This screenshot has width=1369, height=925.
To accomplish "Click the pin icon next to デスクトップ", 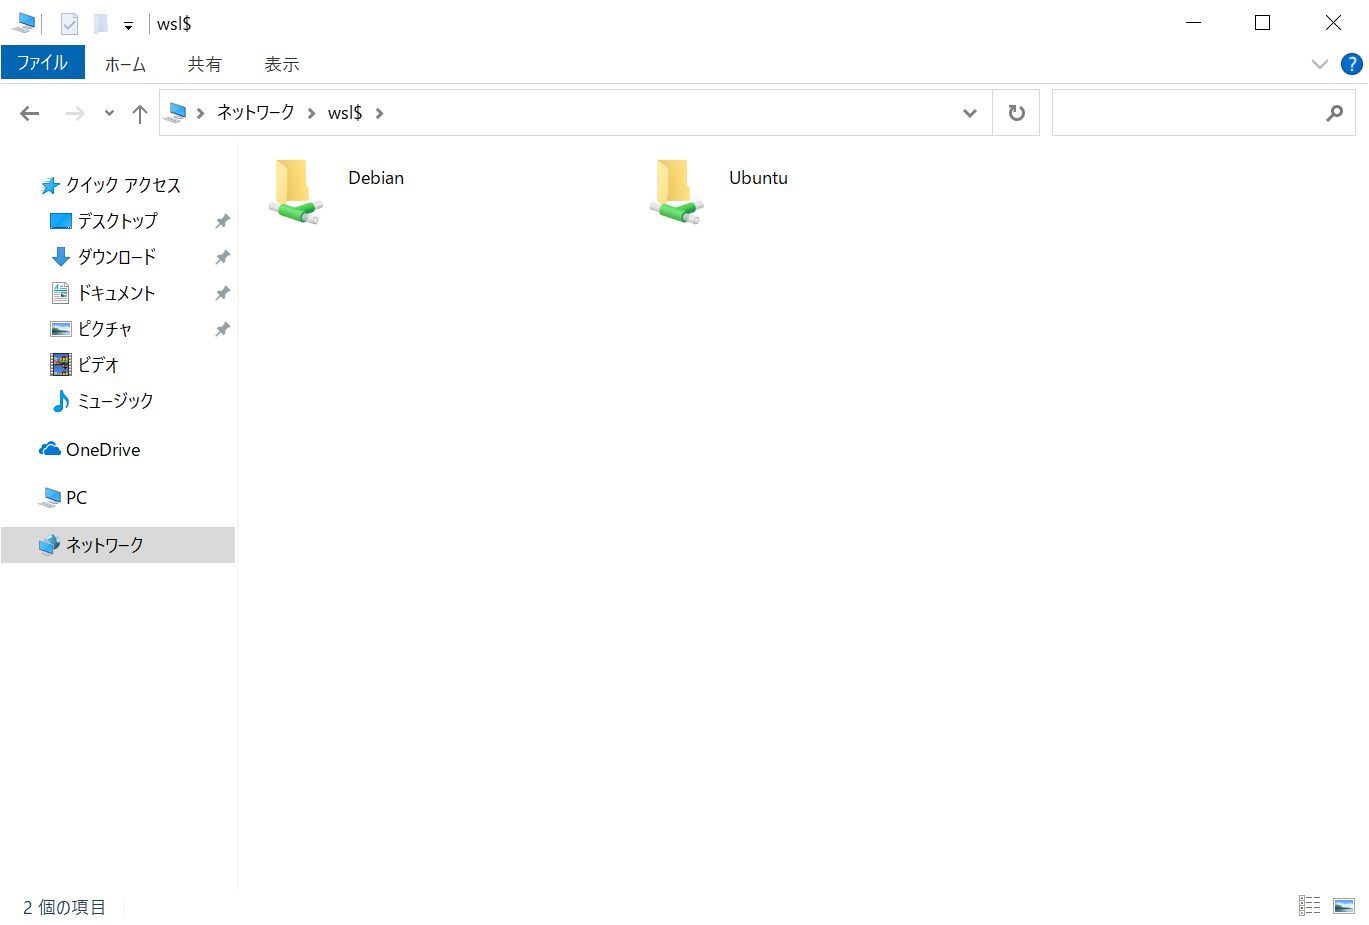I will coord(222,221).
